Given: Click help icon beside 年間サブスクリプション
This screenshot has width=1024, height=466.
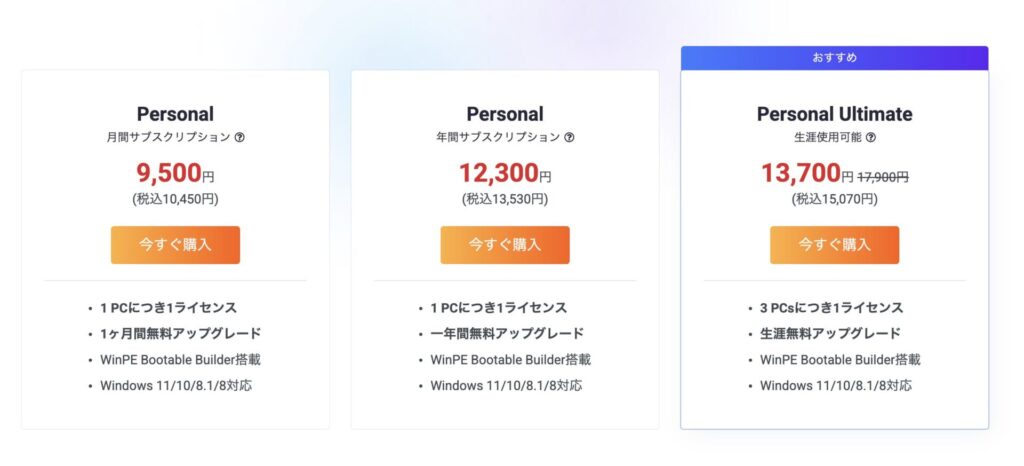Looking at the screenshot, I should click(x=569, y=137).
